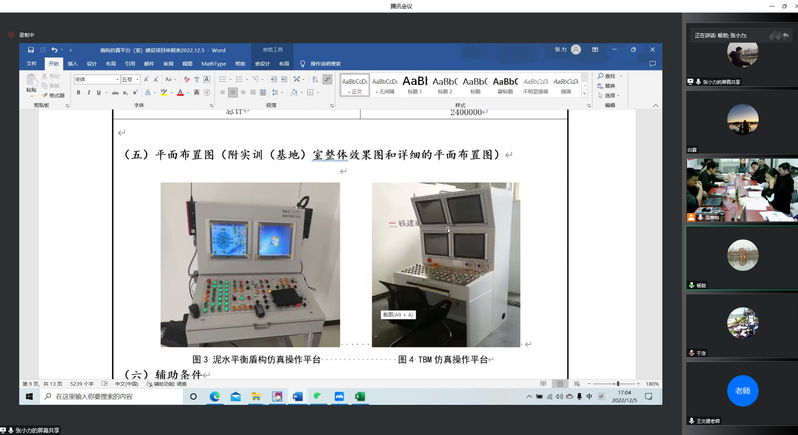798x435 pixels.
Task: Open Microsoft Edge from the taskbar
Action: tap(215, 397)
